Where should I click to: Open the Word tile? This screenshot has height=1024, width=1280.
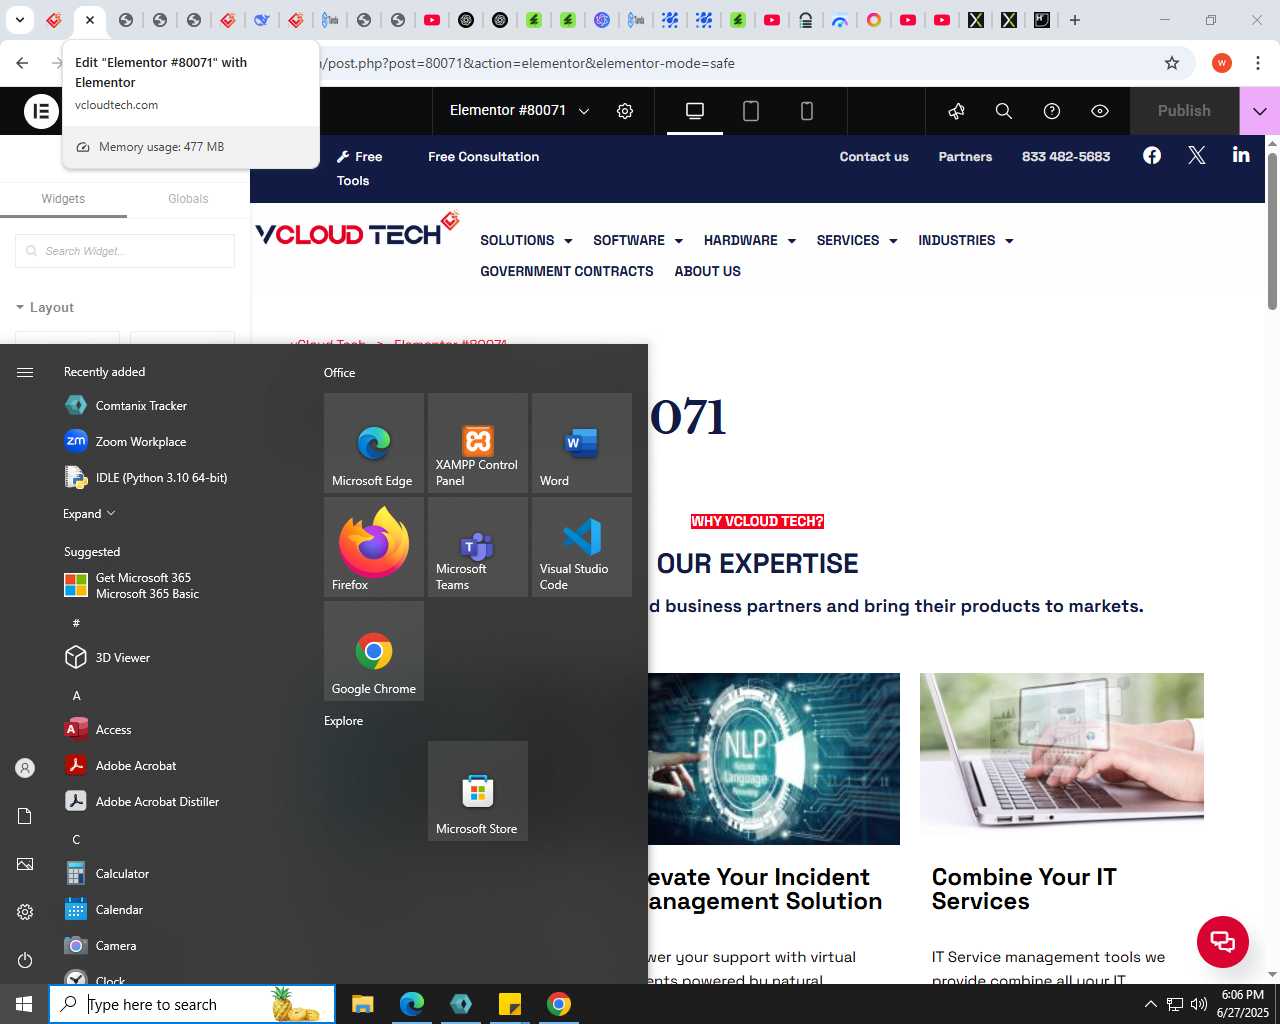pos(582,442)
